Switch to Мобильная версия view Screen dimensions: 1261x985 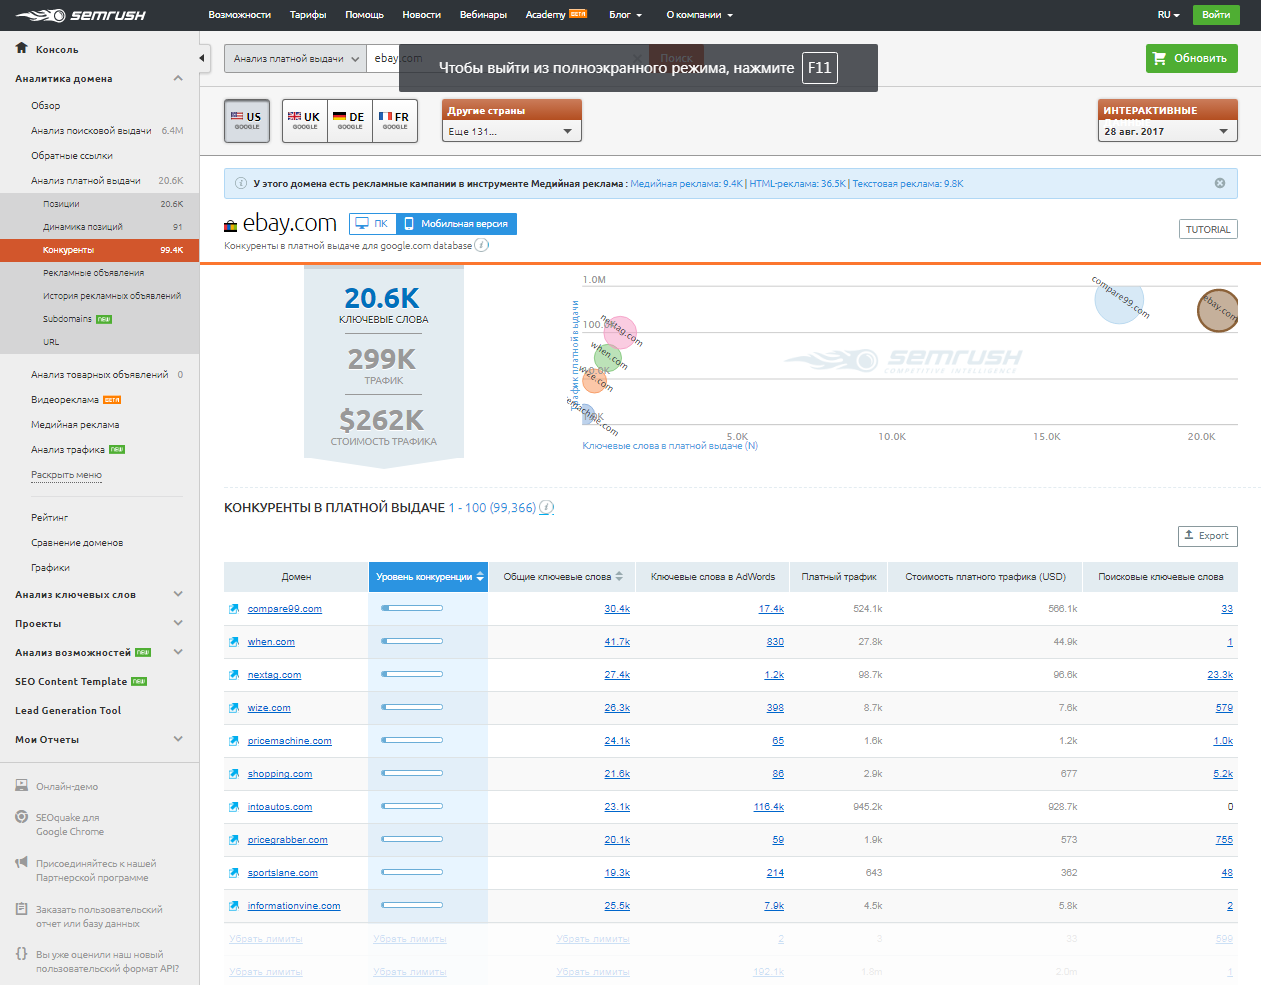tap(466, 223)
